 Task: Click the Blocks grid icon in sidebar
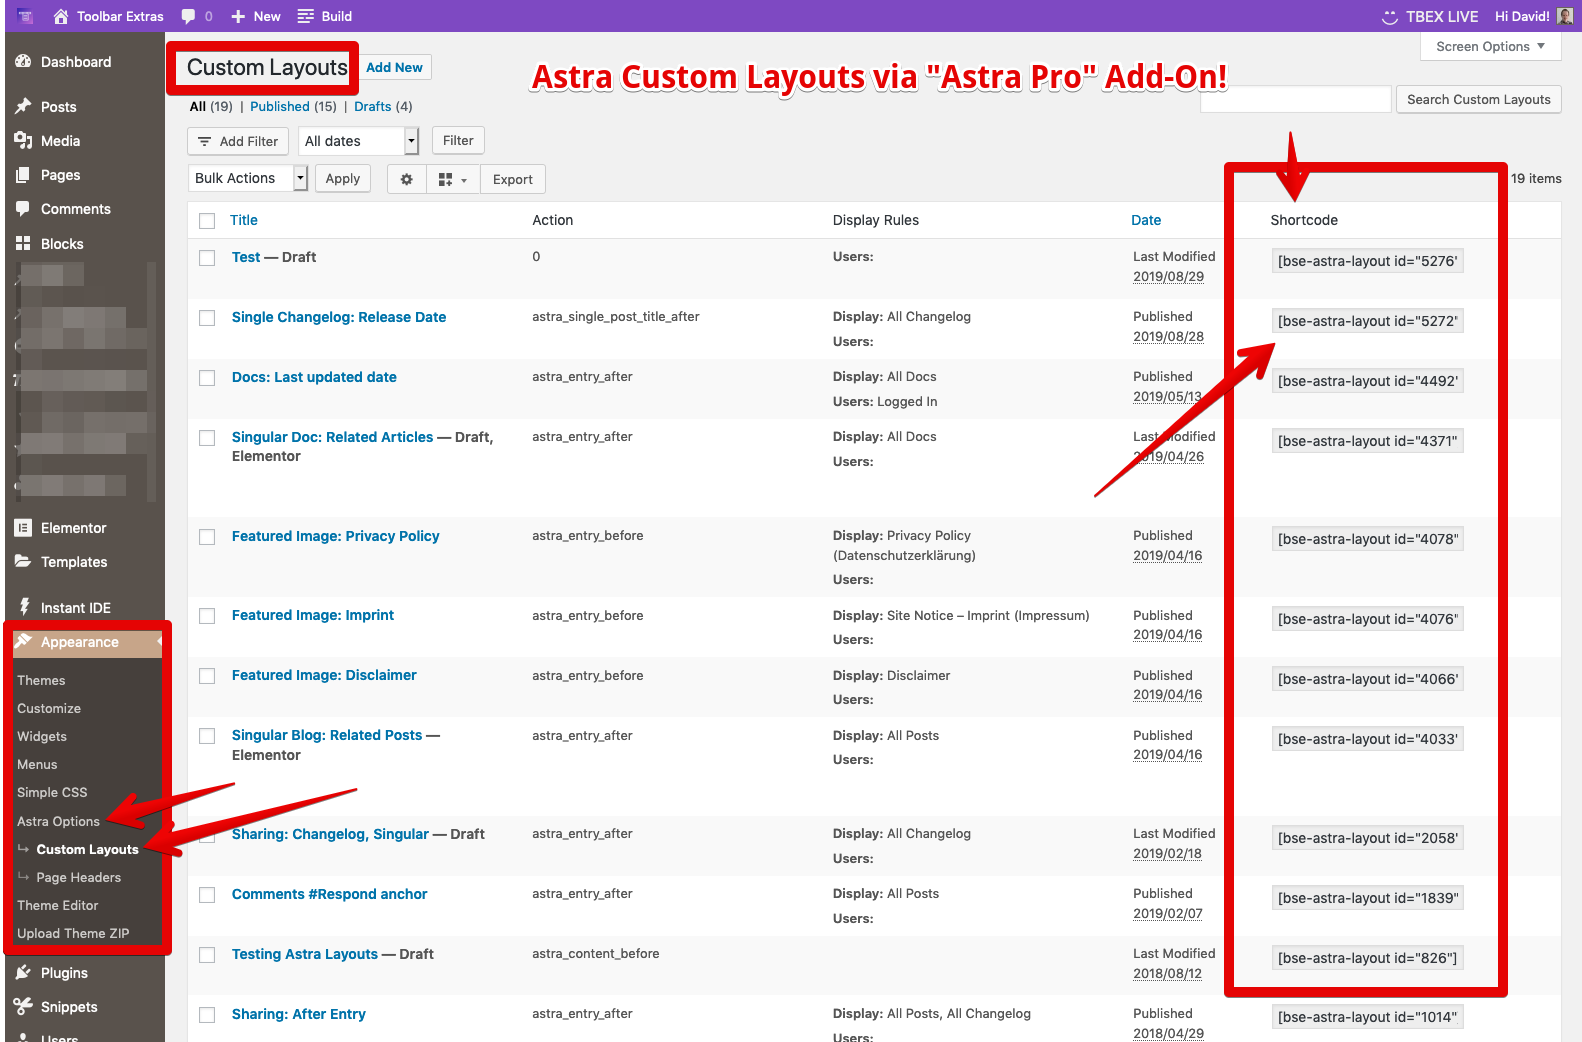23,243
